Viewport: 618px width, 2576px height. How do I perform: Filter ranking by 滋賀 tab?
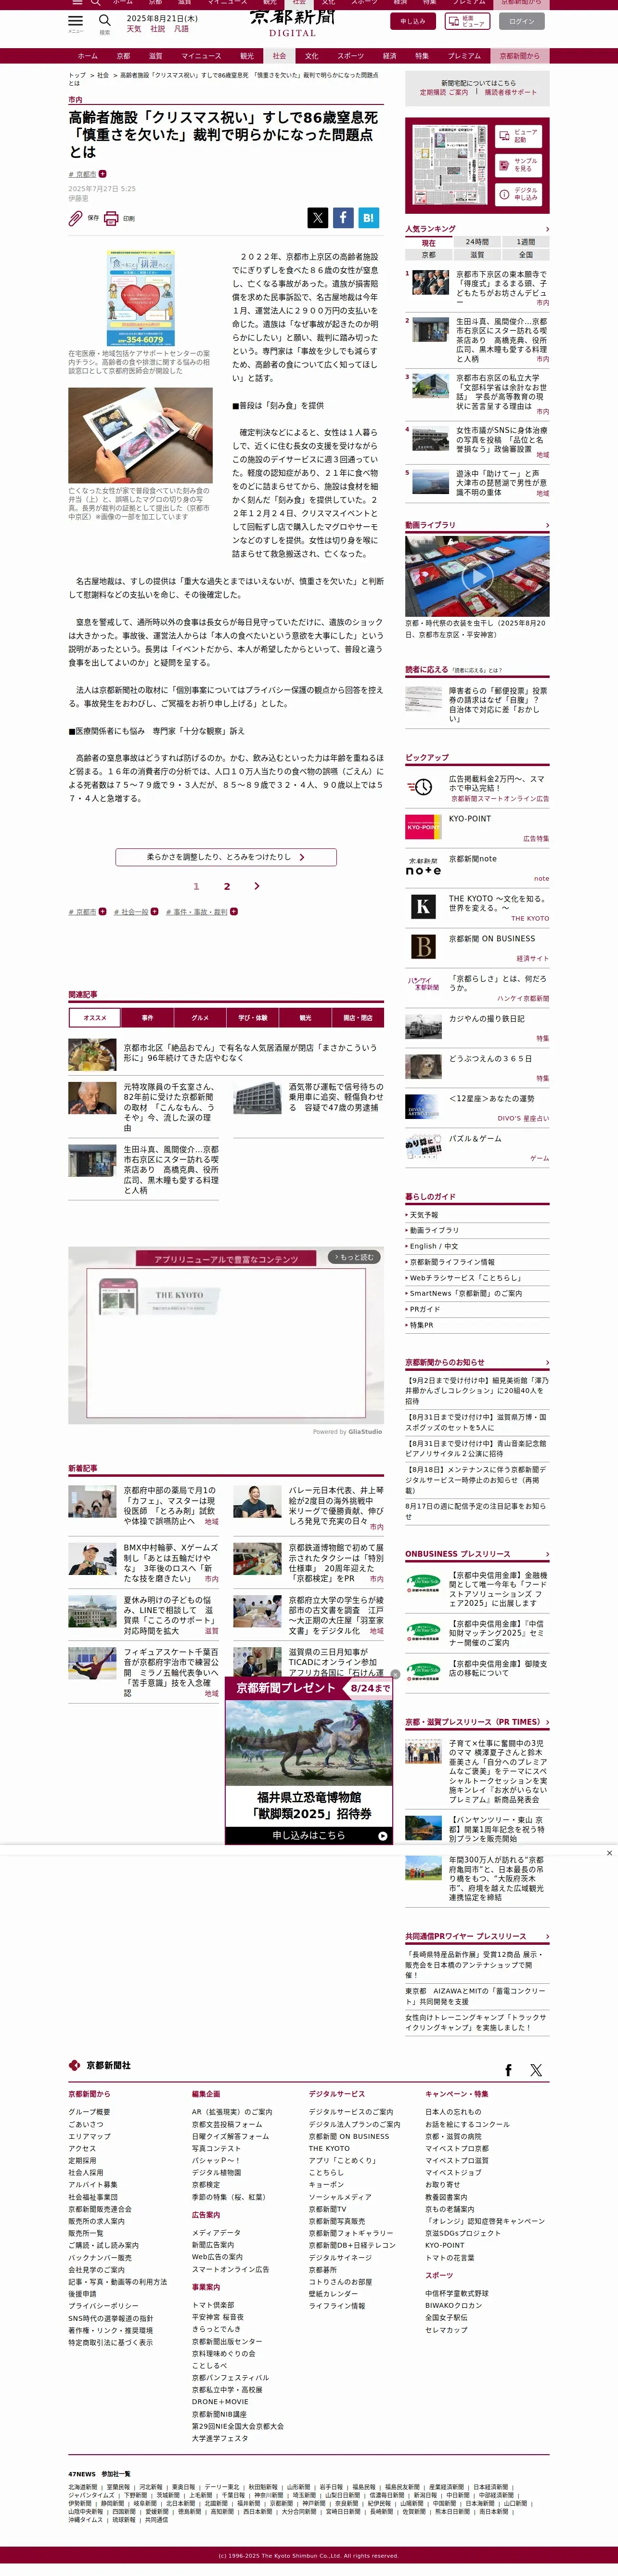click(x=477, y=254)
